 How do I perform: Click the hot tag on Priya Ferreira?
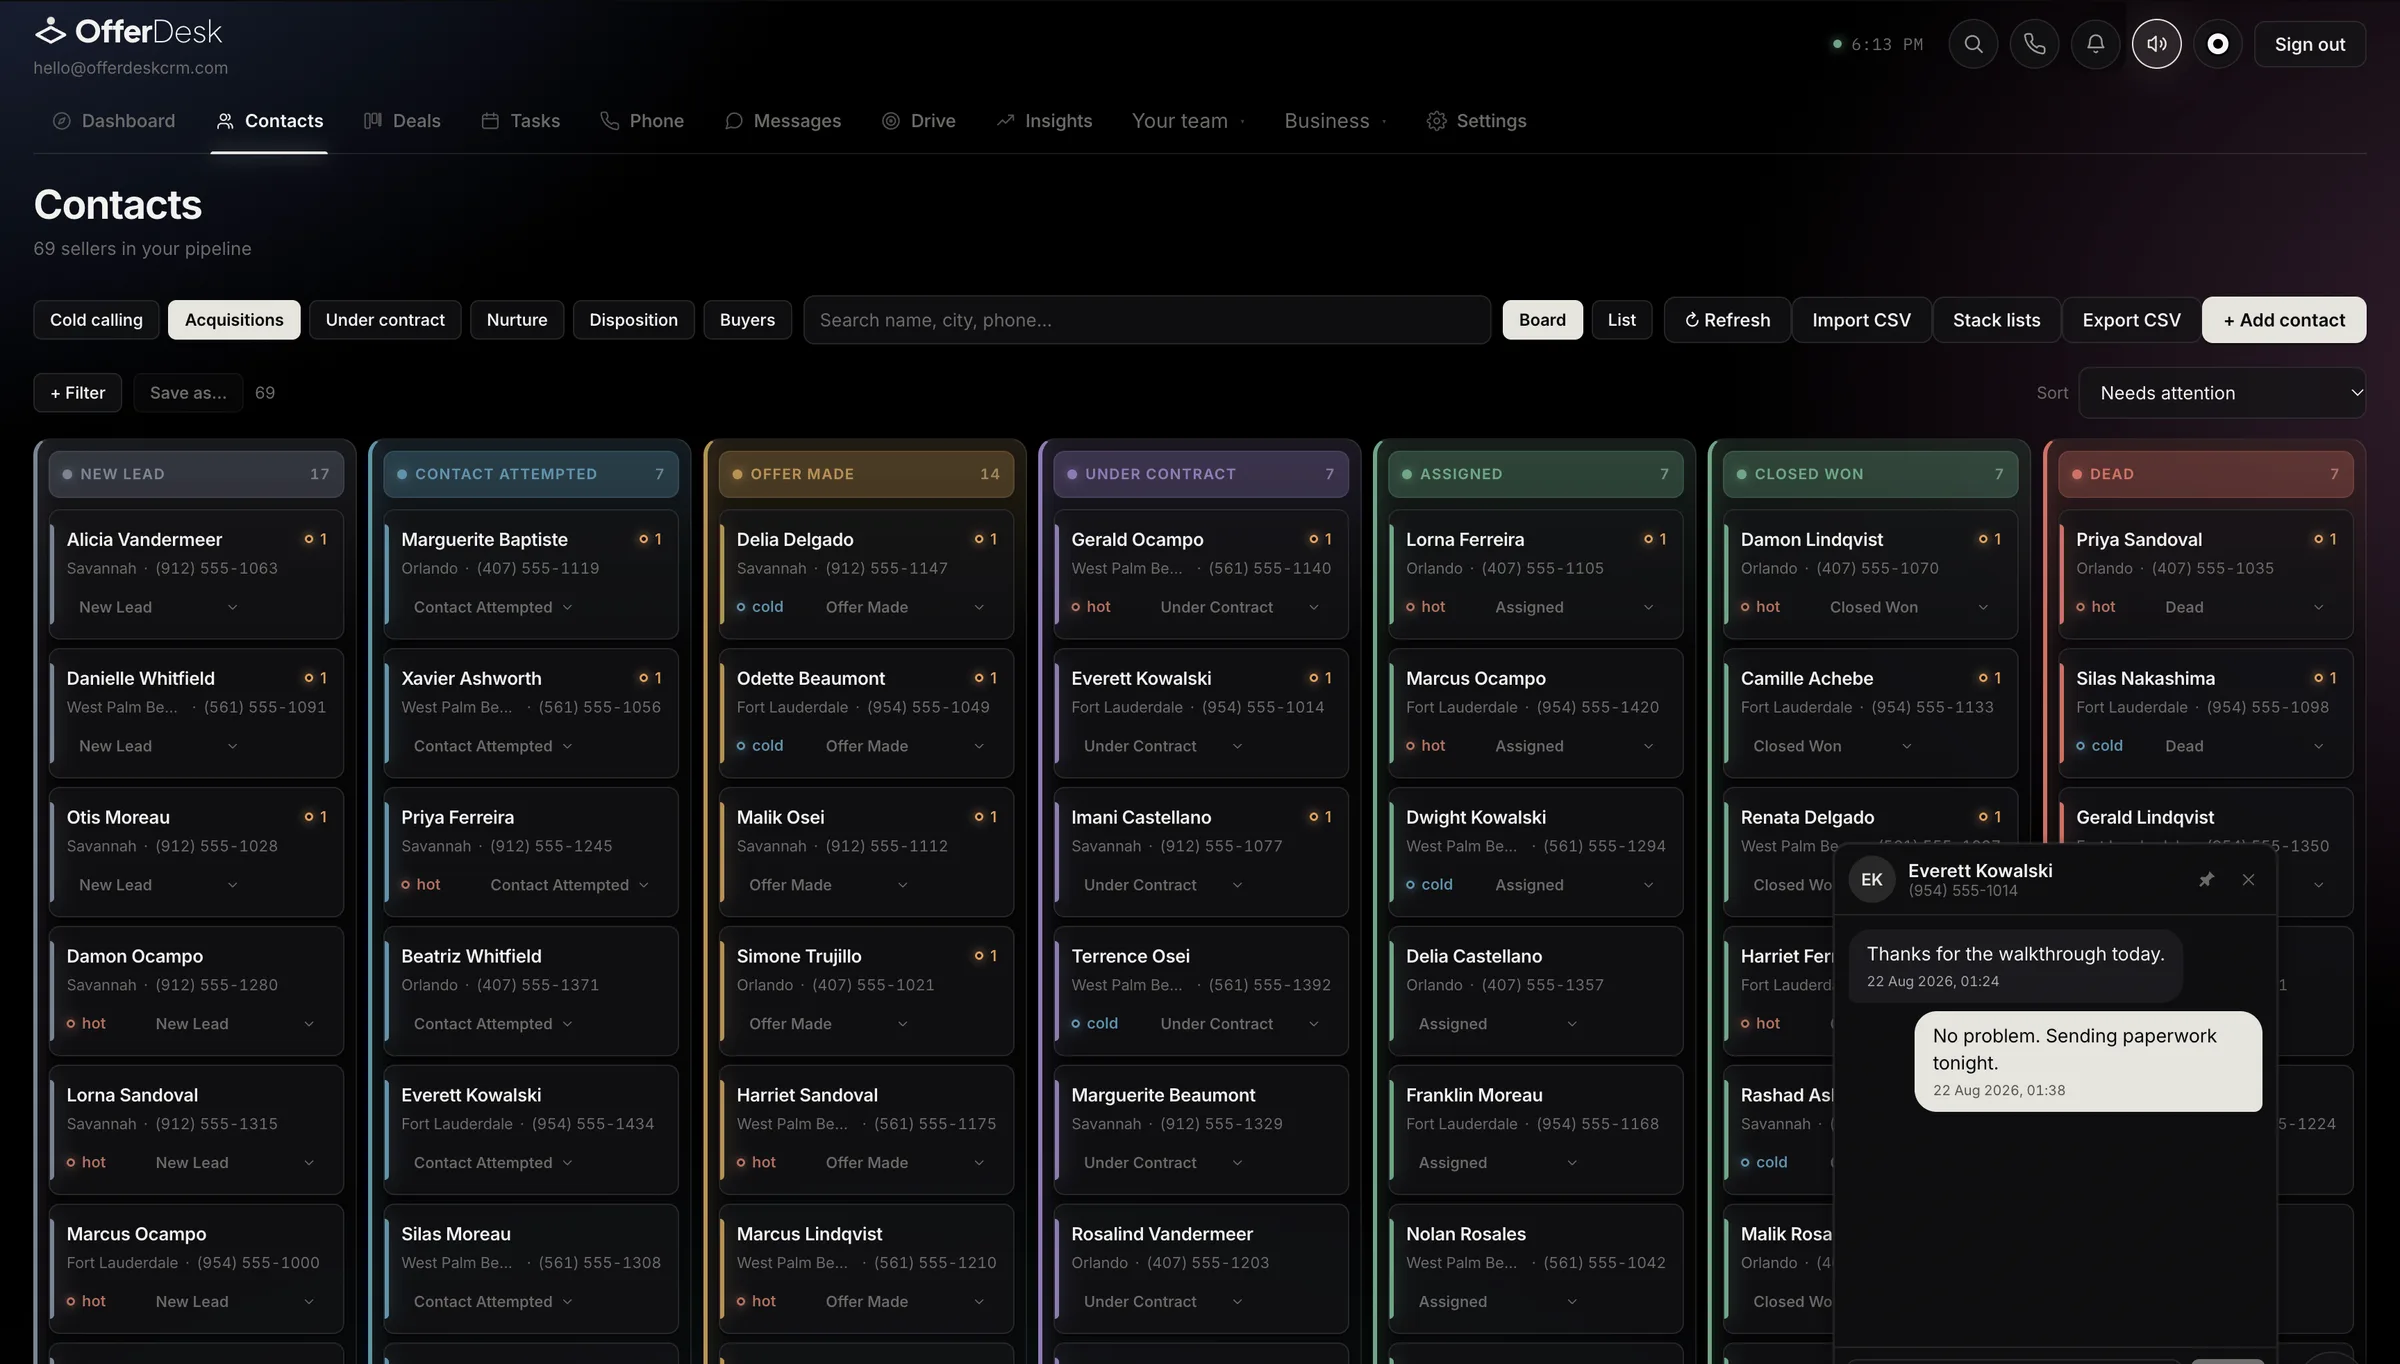coord(421,885)
